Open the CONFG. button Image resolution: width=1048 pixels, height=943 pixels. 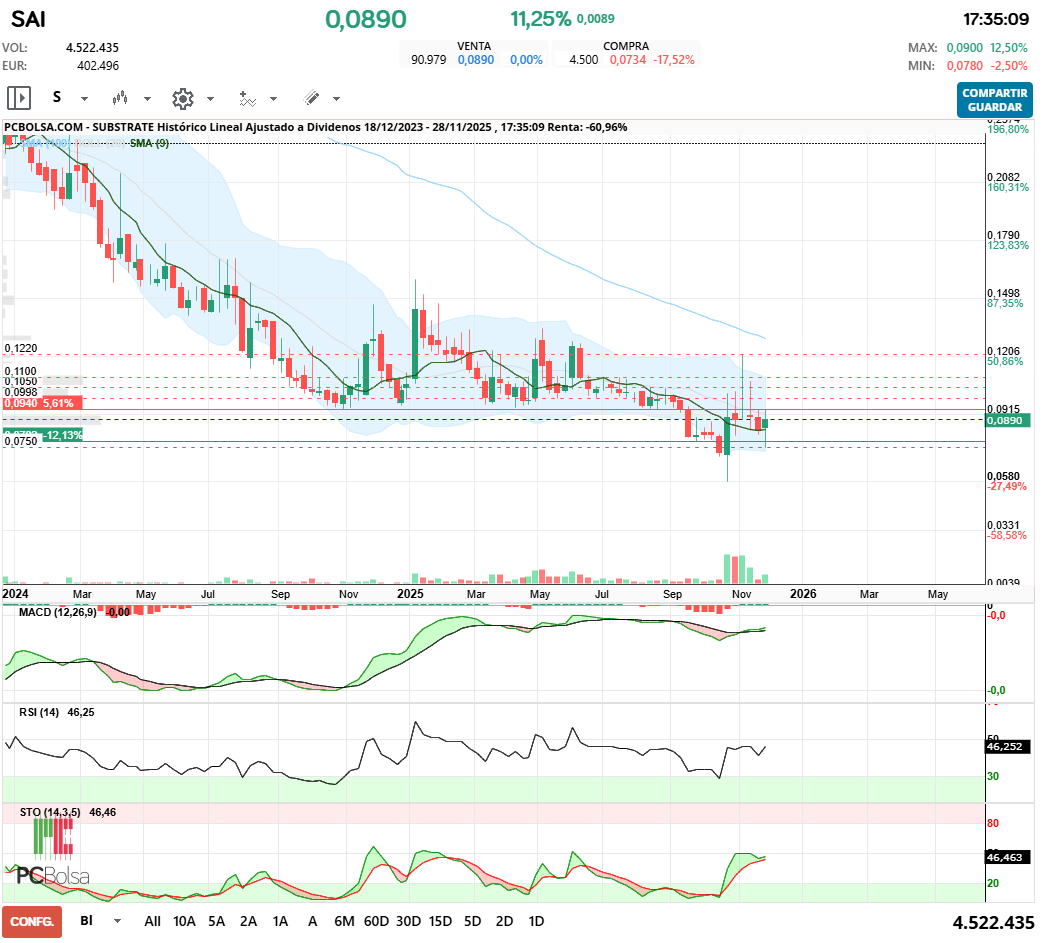pyautogui.click(x=32, y=921)
